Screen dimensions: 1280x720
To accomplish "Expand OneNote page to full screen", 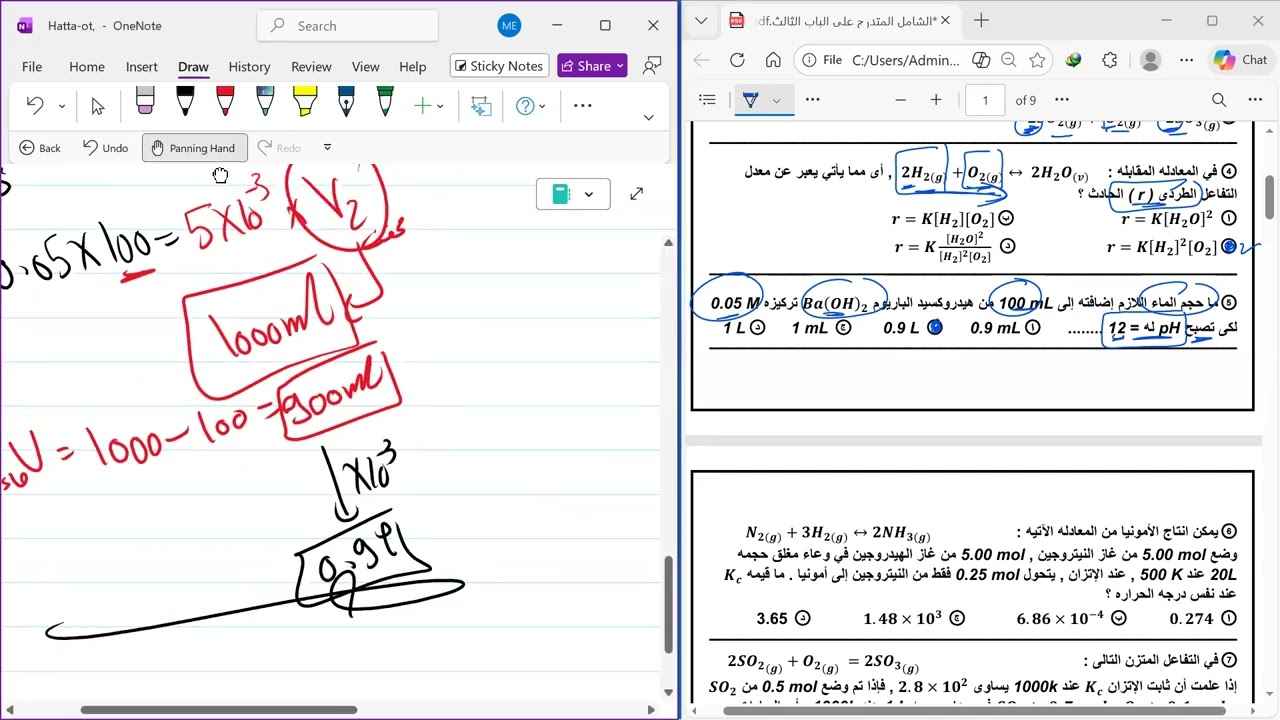I will pyautogui.click(x=636, y=194).
